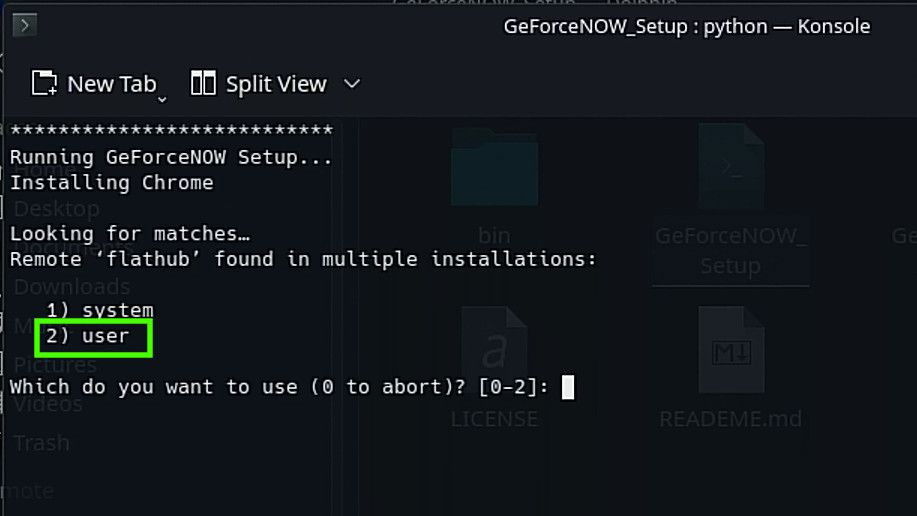This screenshot has height=516, width=917.
Task: Click the 'Looking for matches…' line
Action: 130,233
